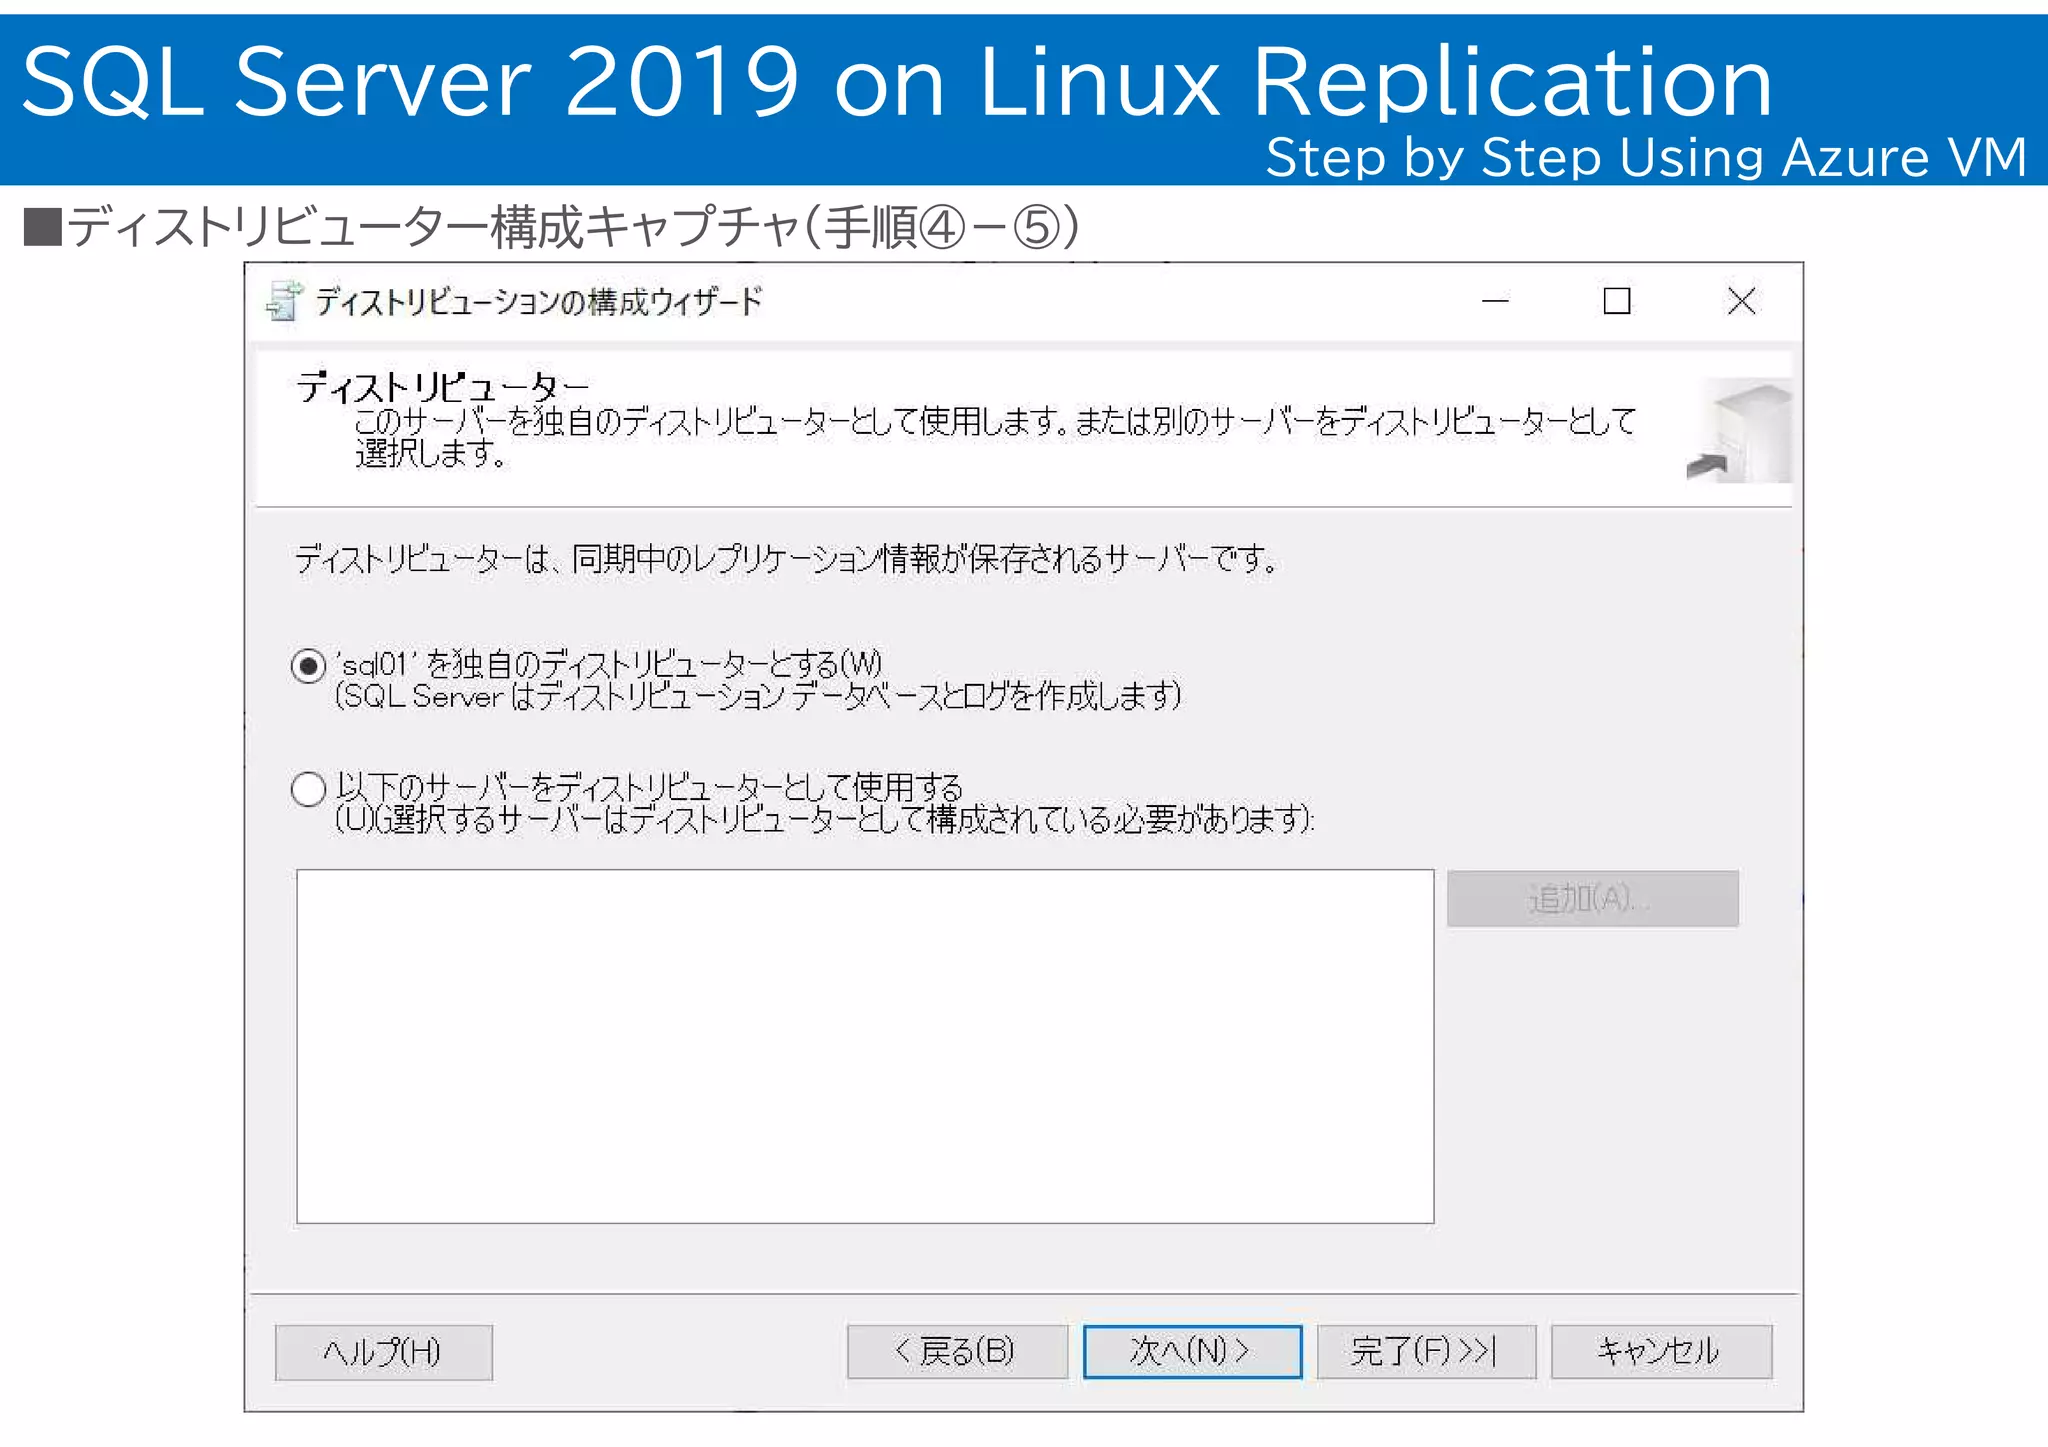This screenshot has width=2048, height=1447.
Task: Click the 'ディストリビューションの構成ウィザード' window title text
Action: [539, 301]
